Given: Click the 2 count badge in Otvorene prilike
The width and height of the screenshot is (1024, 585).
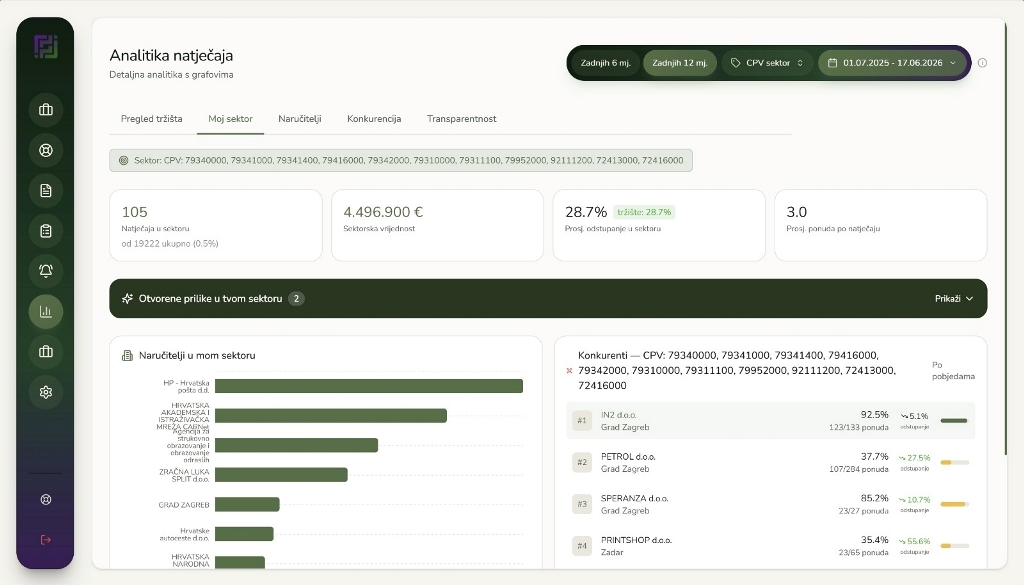Looking at the screenshot, I should click(296, 298).
